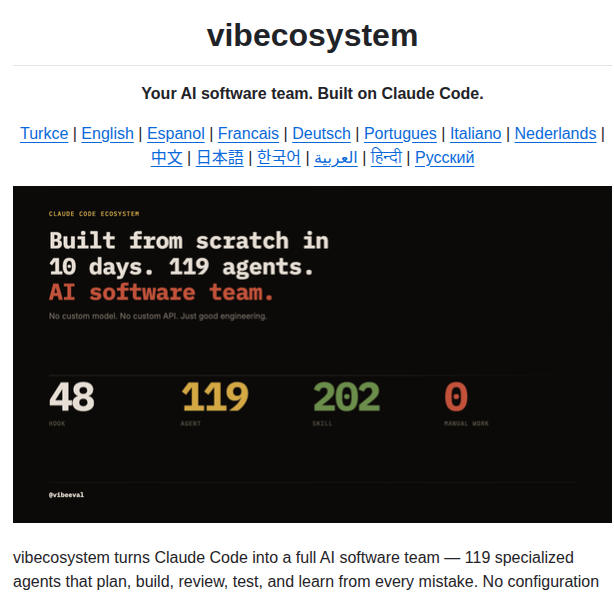Image resolution: width=614 pixels, height=594 pixels.
Task: Open the العربية Arabic link
Action: (x=336, y=159)
